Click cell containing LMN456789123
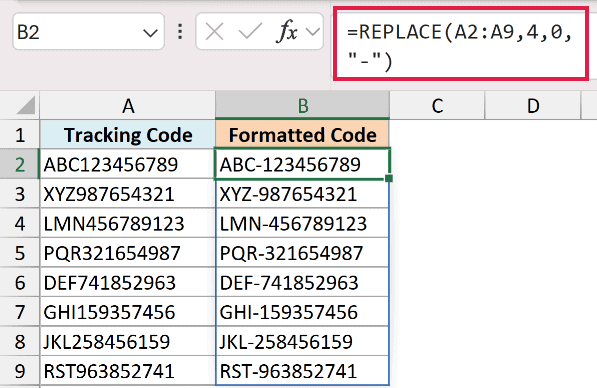This screenshot has width=597, height=388. [128, 223]
